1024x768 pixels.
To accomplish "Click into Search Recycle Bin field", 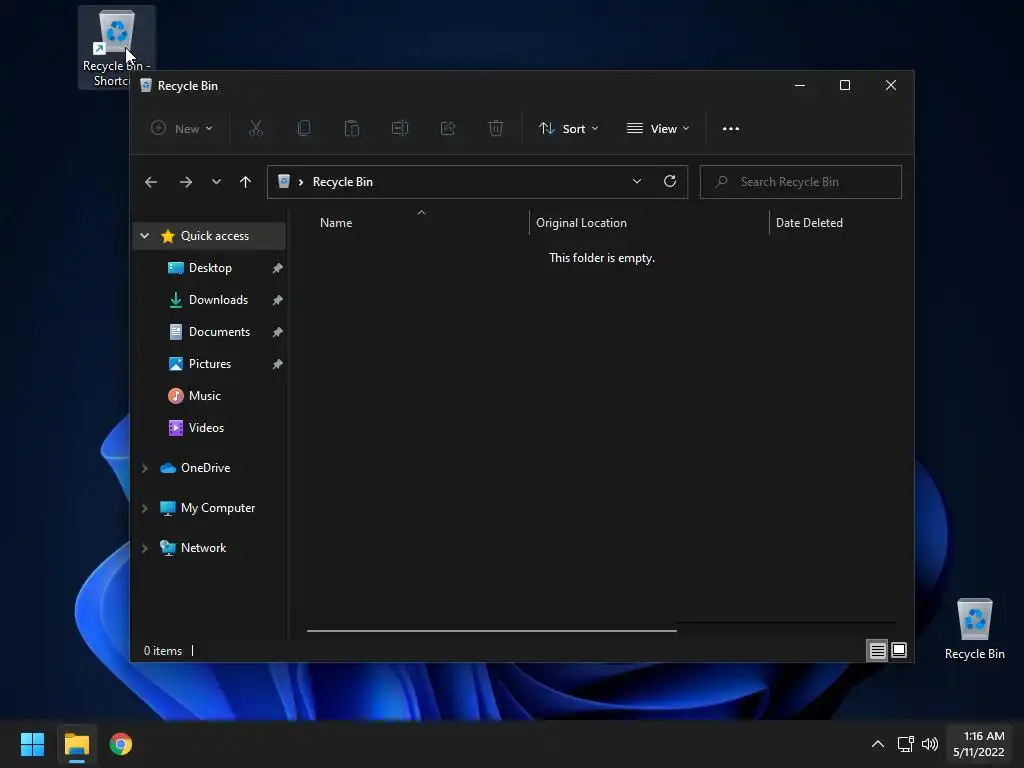I will [801, 182].
